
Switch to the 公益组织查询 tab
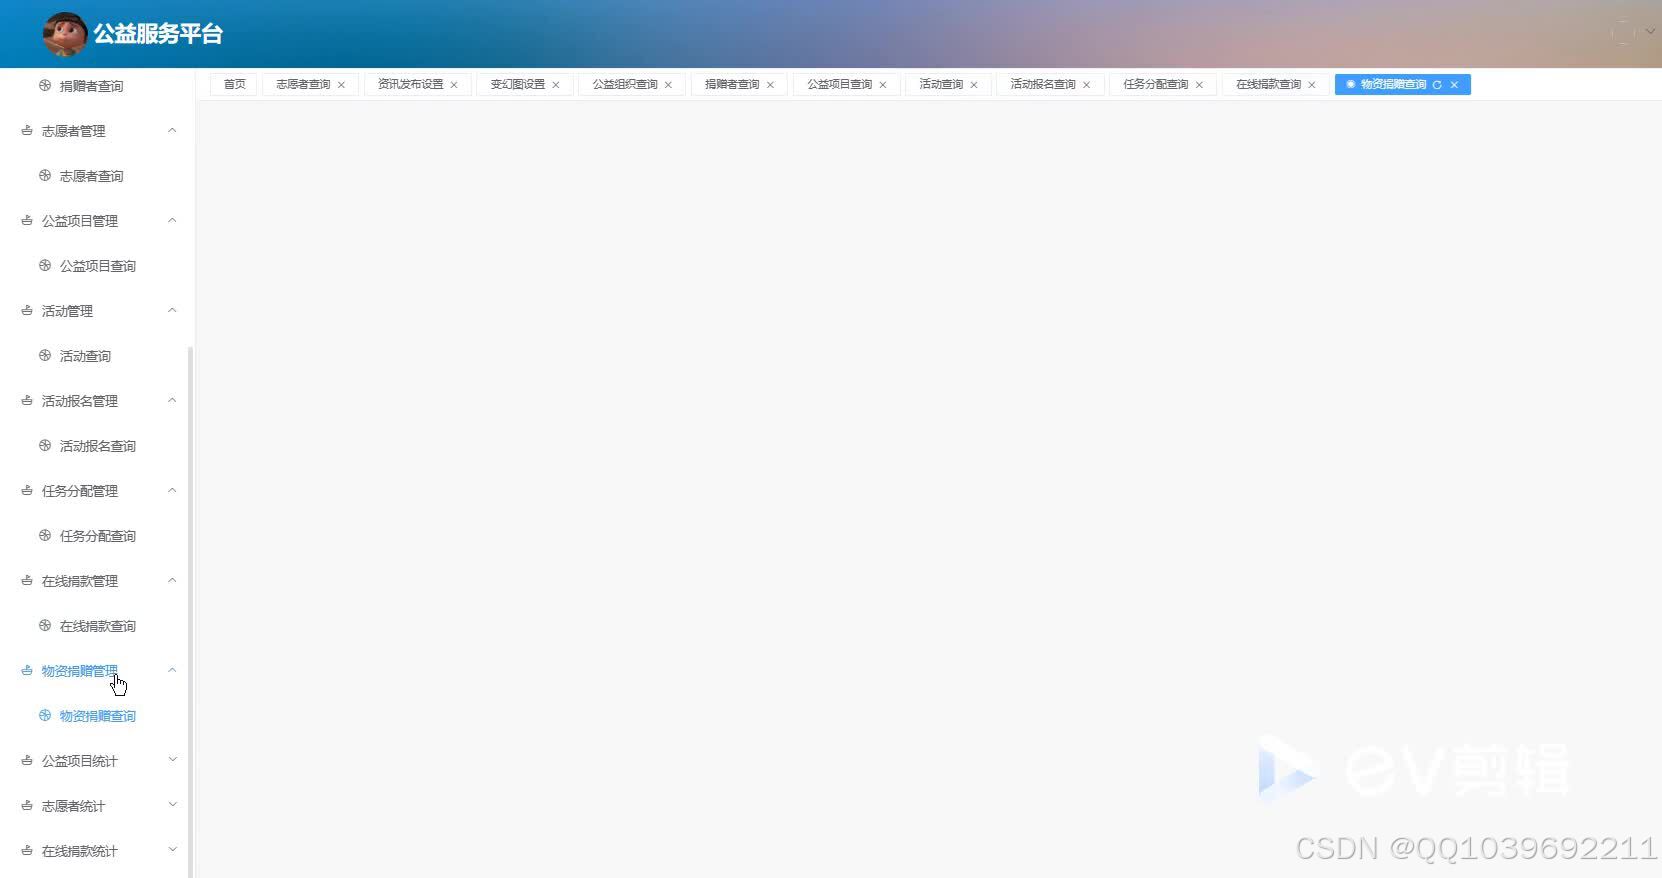coord(625,84)
